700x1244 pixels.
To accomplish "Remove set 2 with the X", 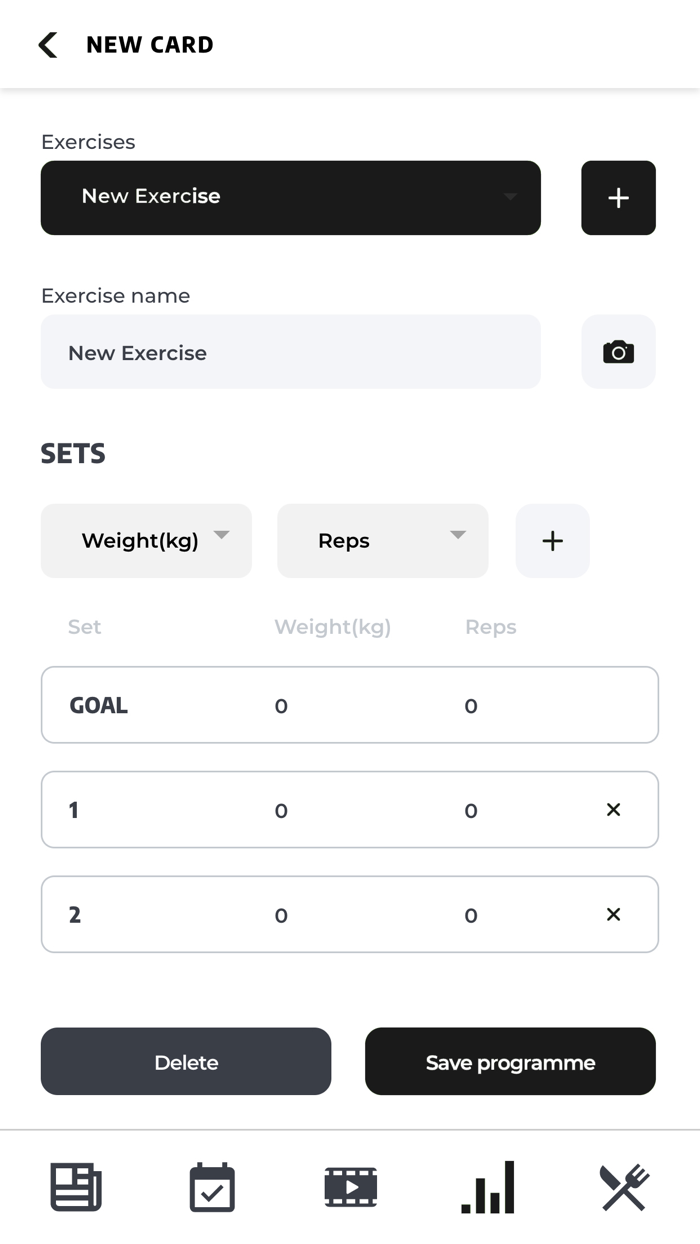I will [x=613, y=915].
